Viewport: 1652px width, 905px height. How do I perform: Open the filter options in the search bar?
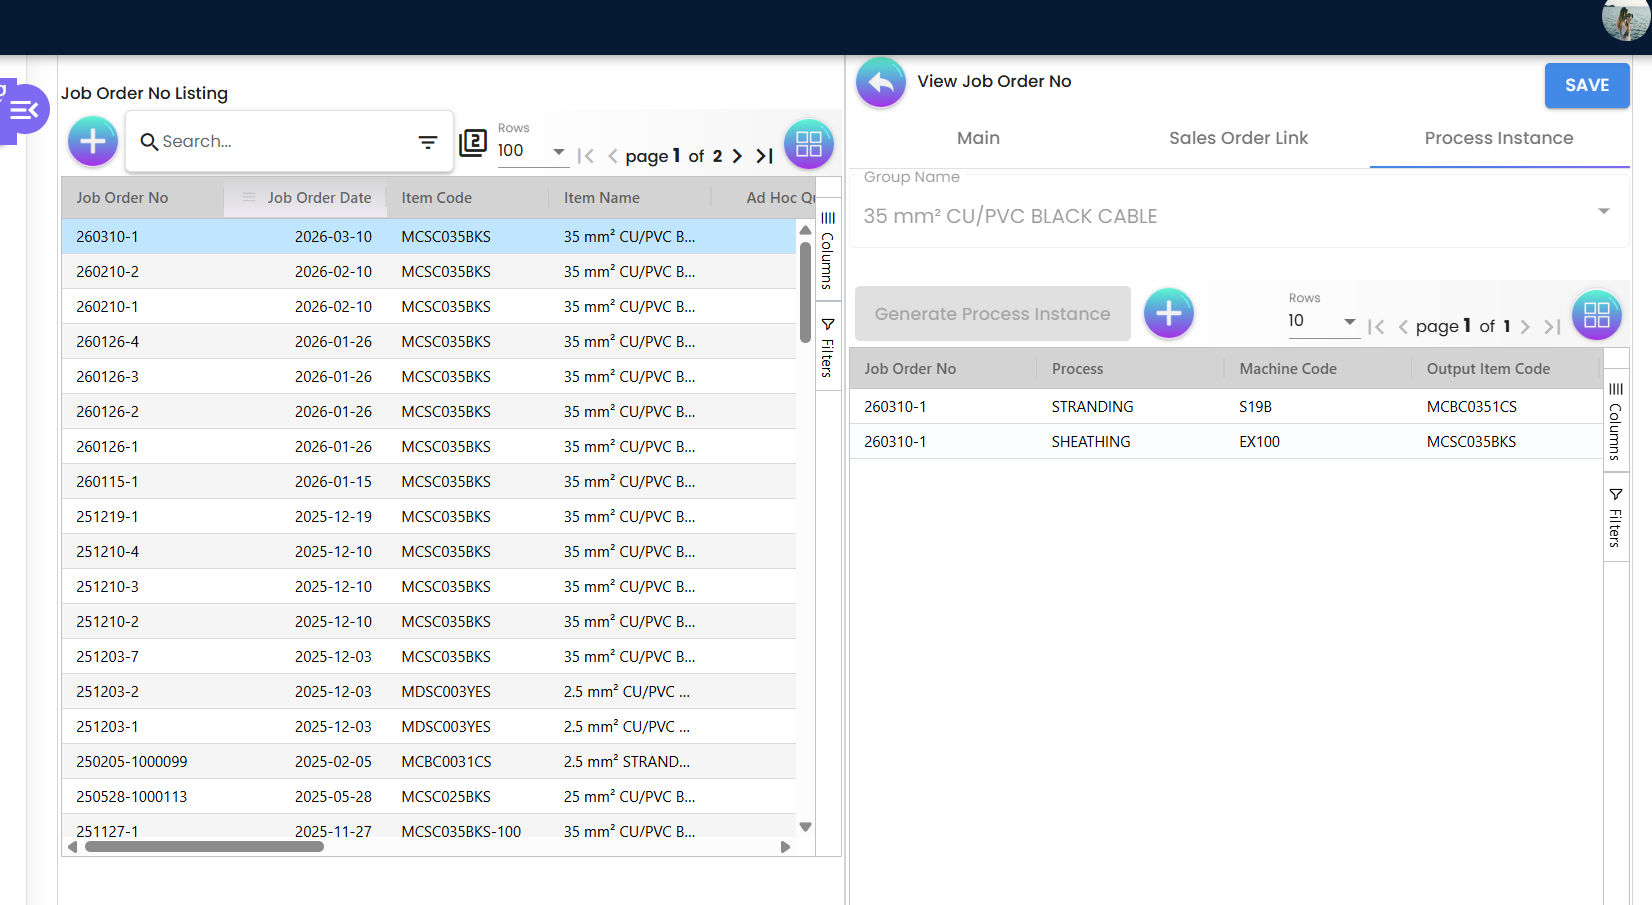tap(428, 141)
